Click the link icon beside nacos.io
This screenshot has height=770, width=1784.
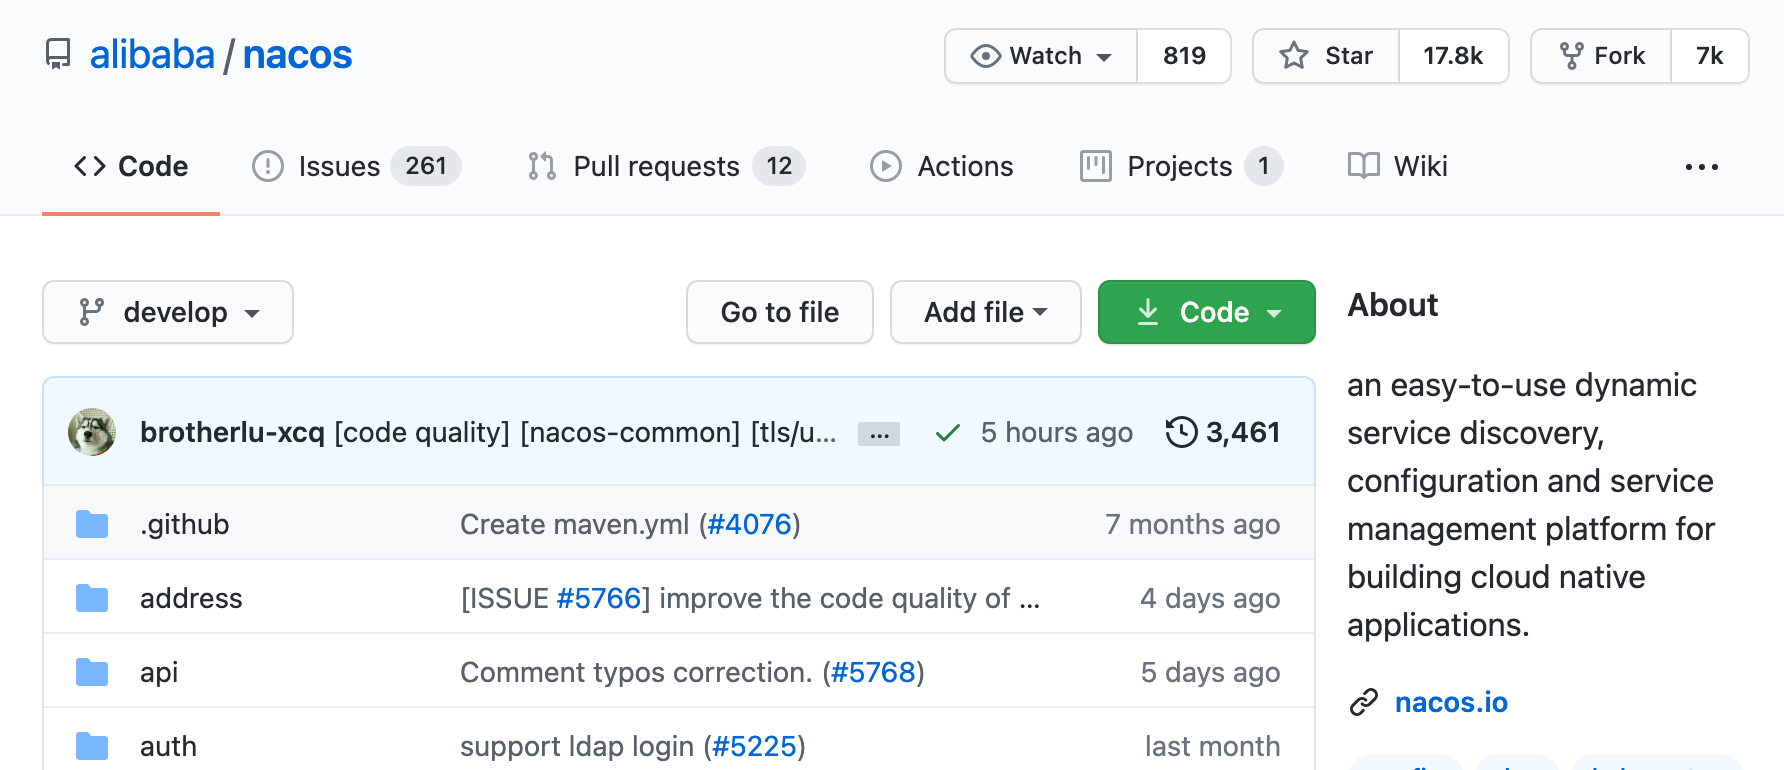pos(1364,703)
